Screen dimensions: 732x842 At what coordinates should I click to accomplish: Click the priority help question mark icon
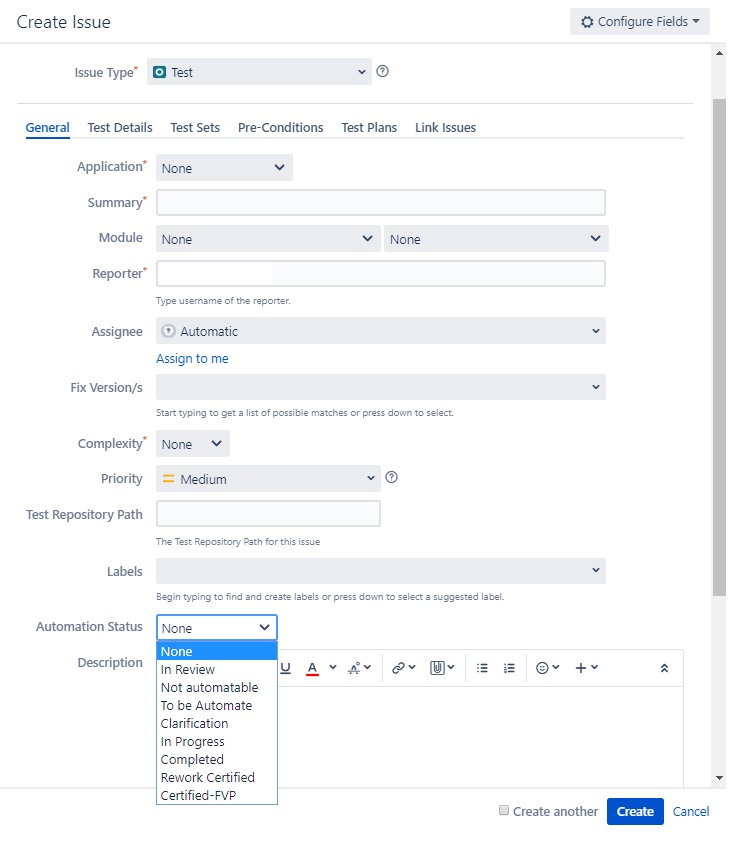(x=391, y=478)
